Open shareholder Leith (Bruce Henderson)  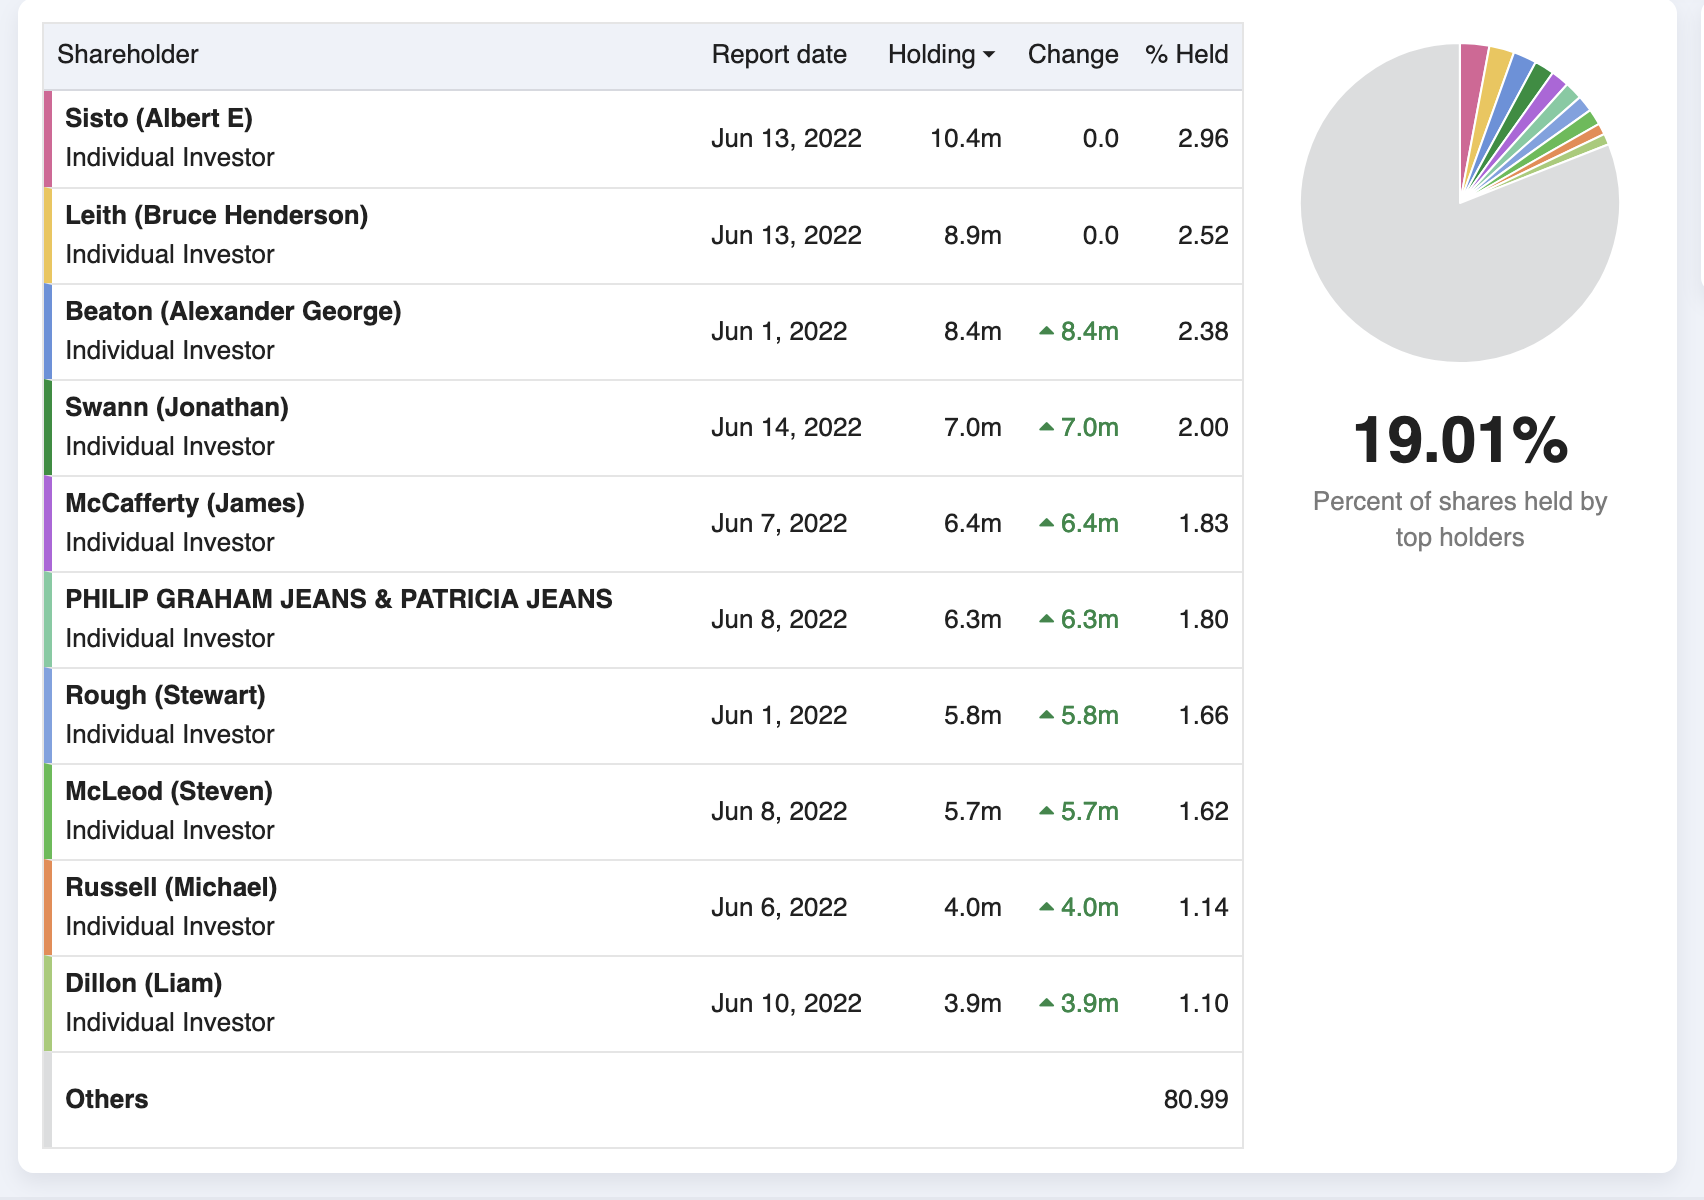pos(217,215)
